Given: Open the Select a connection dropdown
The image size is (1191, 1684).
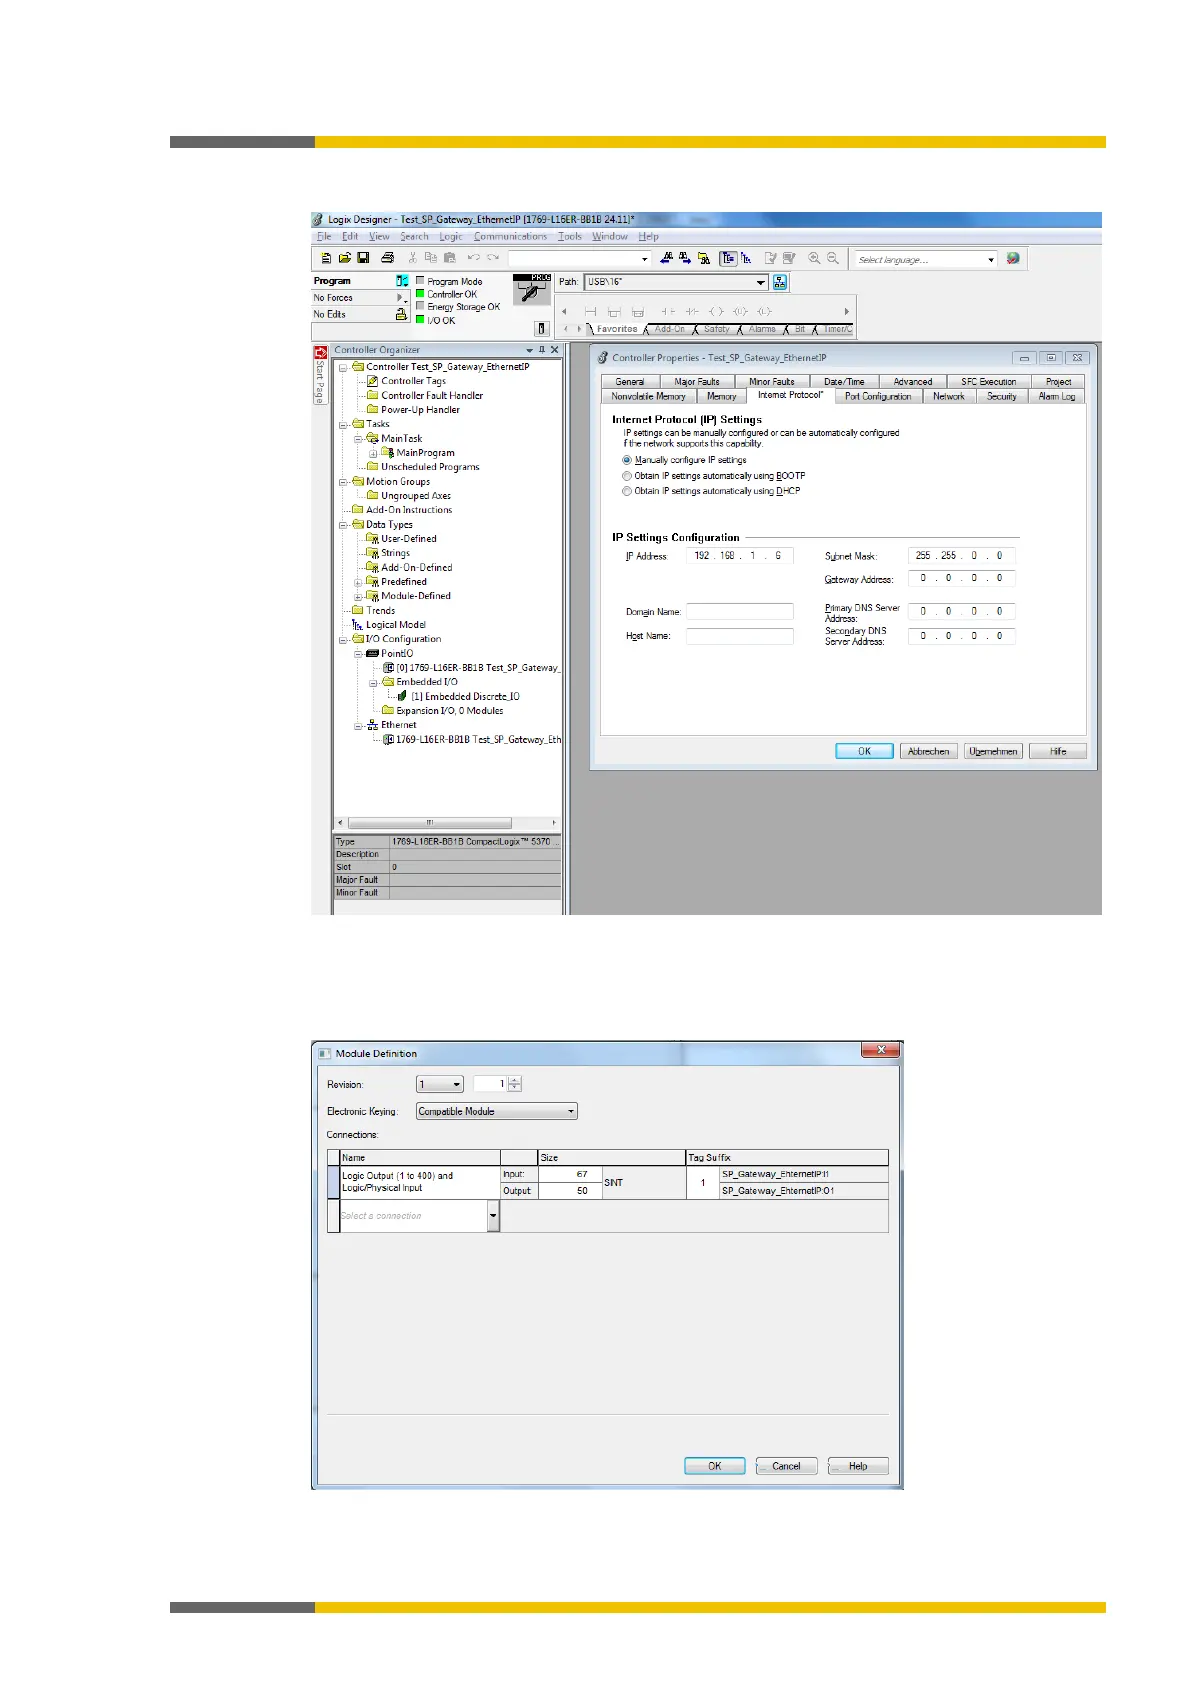Looking at the screenshot, I should pyautogui.click(x=493, y=1216).
